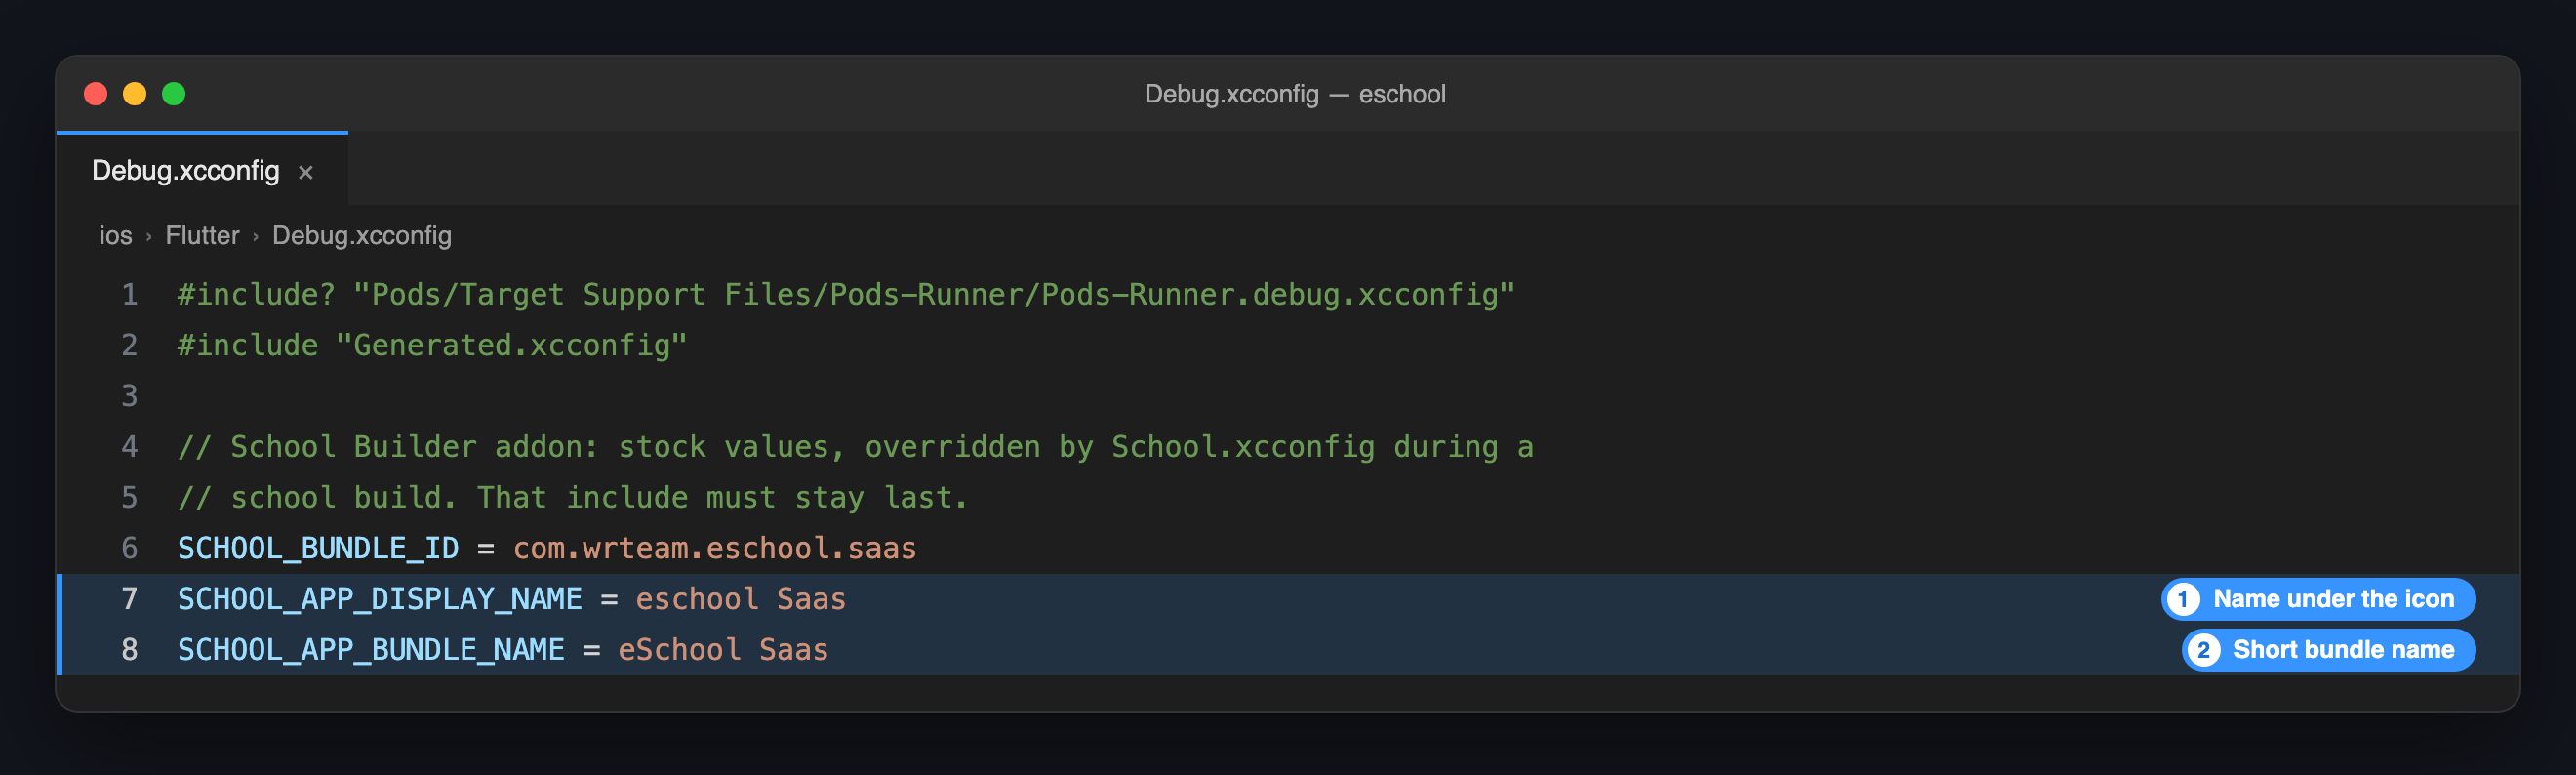Screen dimensions: 2576x775
Task: Open the ios breadcrumb segment
Action: pyautogui.click(x=116, y=236)
